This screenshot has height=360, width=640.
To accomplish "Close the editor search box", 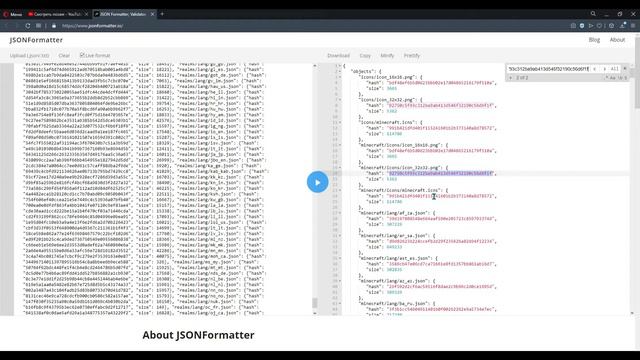I will [x=624, y=69].
